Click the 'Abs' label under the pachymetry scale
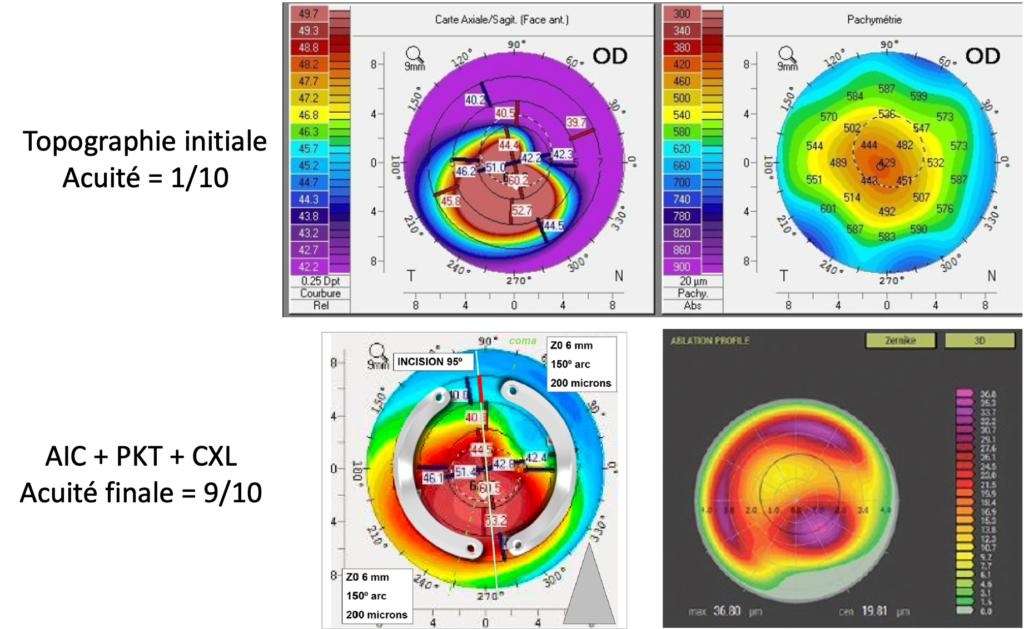The image size is (1024, 629). pyautogui.click(x=692, y=305)
